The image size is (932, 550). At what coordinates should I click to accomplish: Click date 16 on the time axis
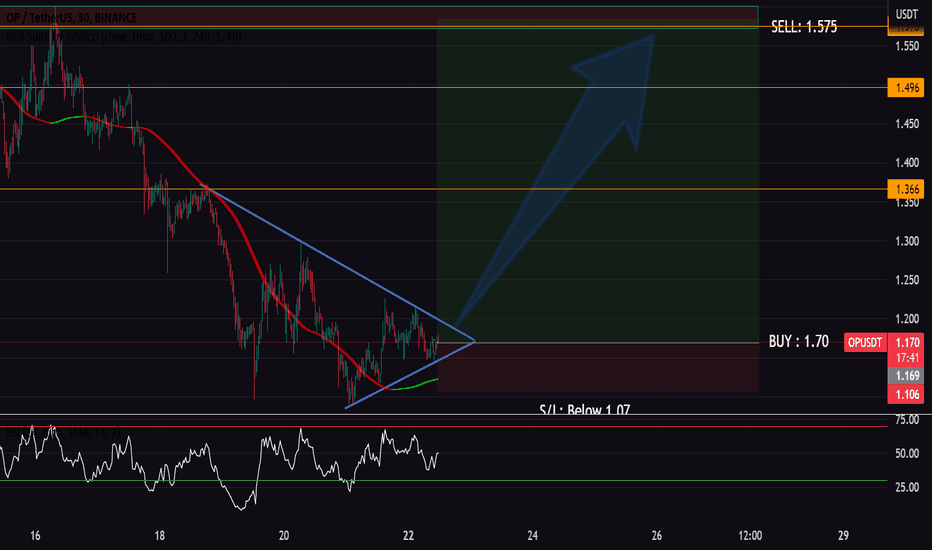tap(35, 536)
